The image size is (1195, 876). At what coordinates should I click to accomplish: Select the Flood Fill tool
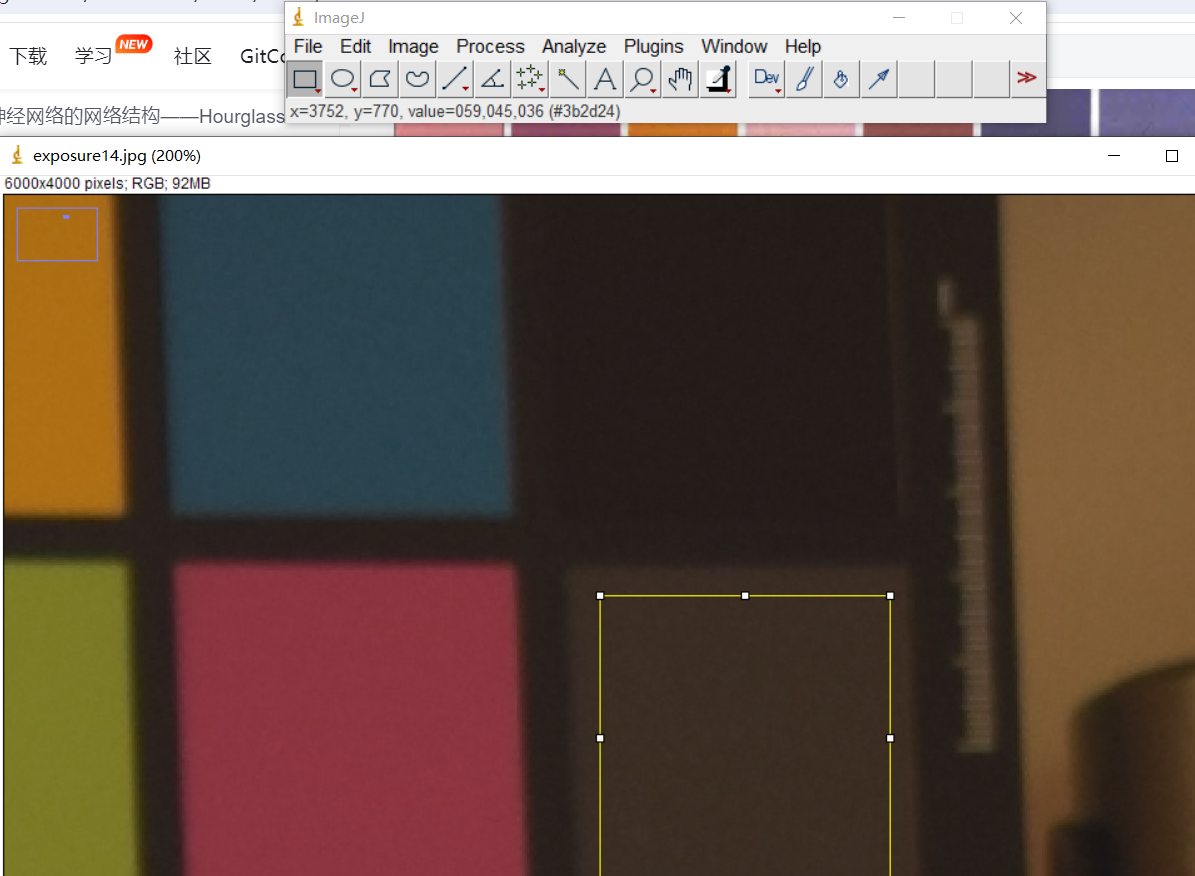[841, 79]
